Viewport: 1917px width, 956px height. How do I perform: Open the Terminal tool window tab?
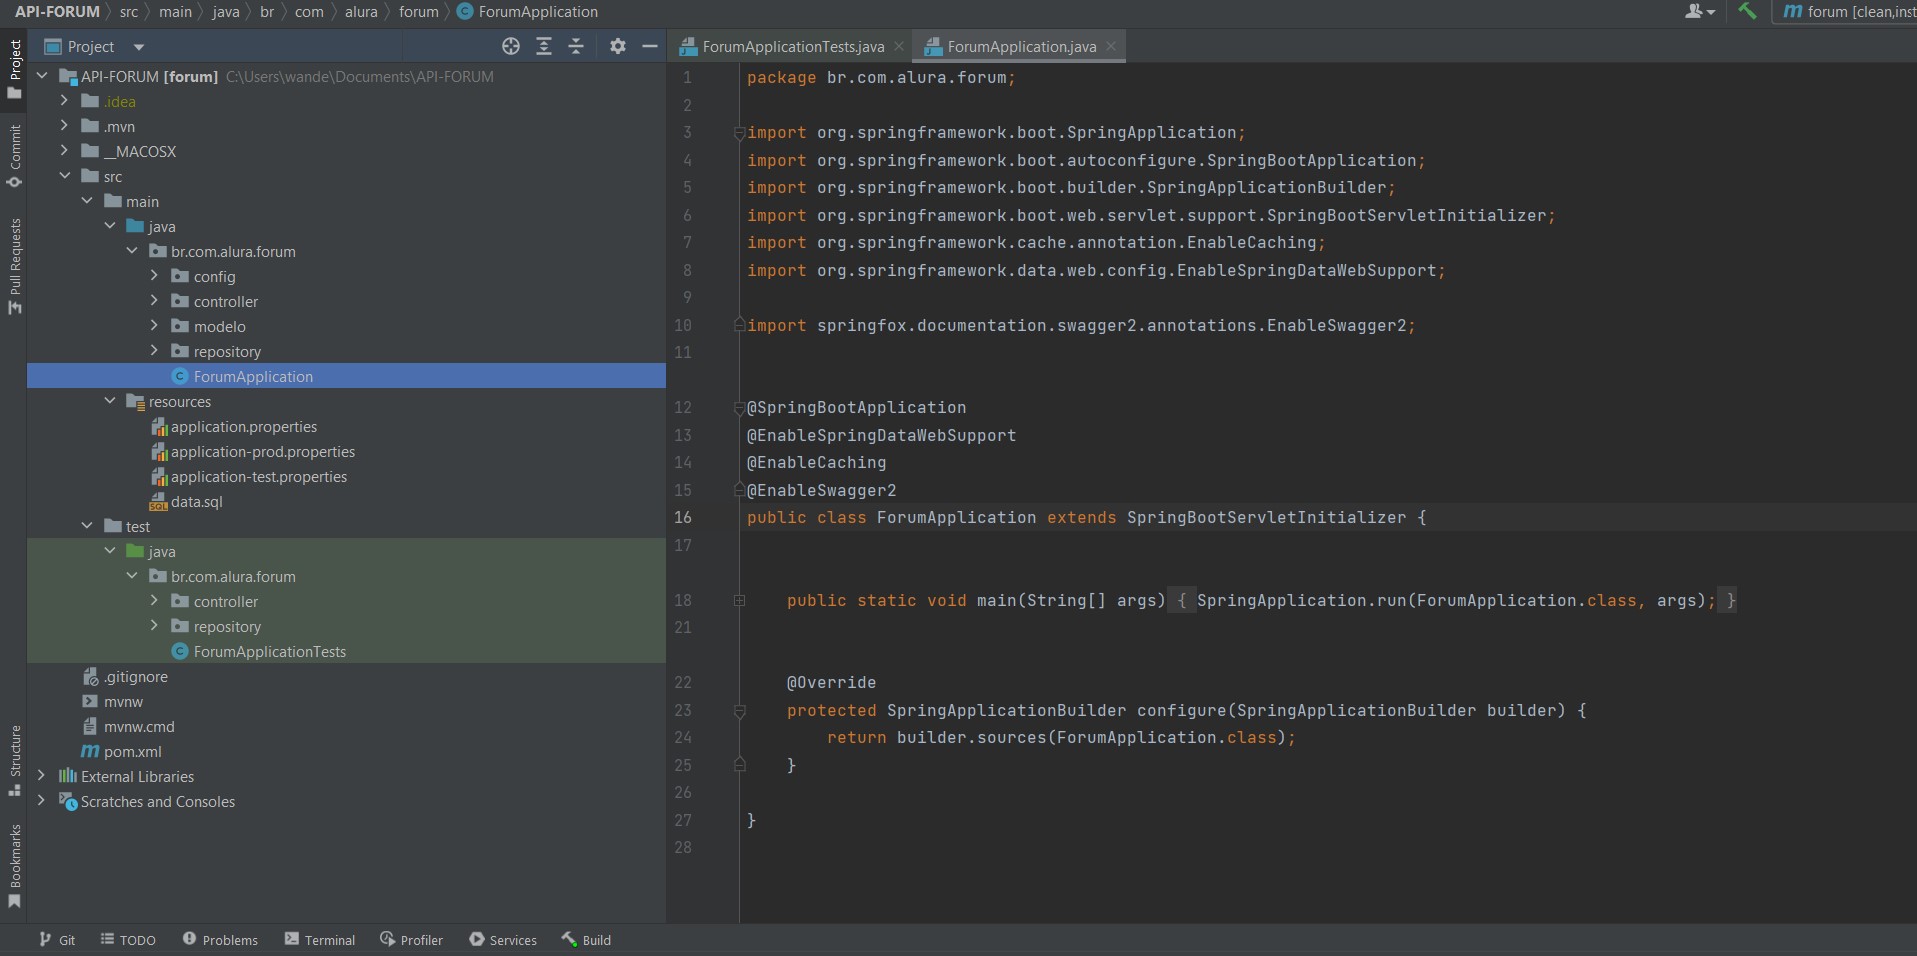[x=320, y=940]
